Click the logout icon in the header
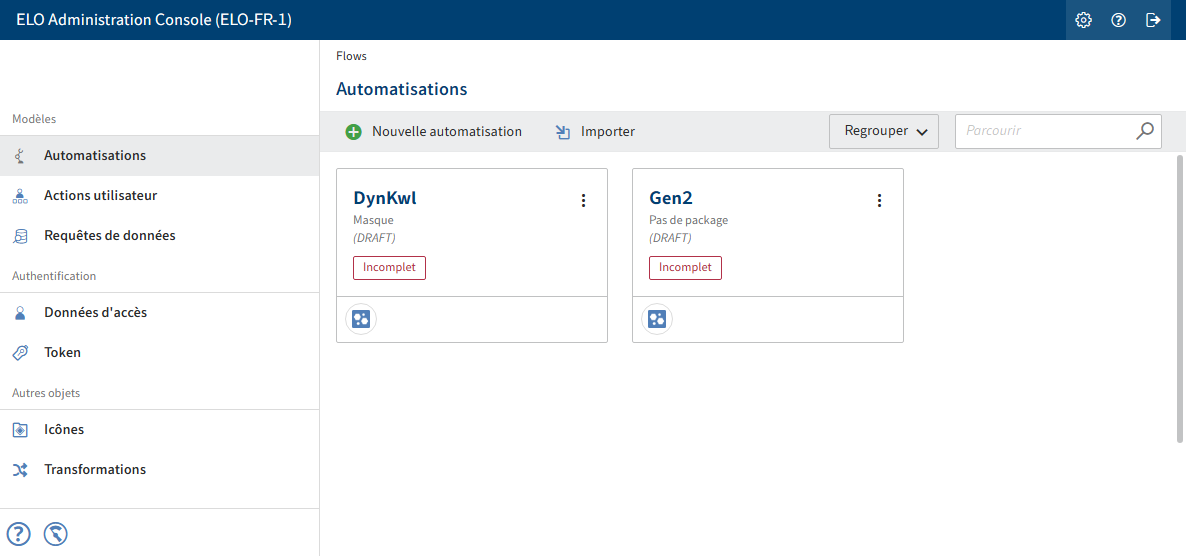 click(1153, 20)
